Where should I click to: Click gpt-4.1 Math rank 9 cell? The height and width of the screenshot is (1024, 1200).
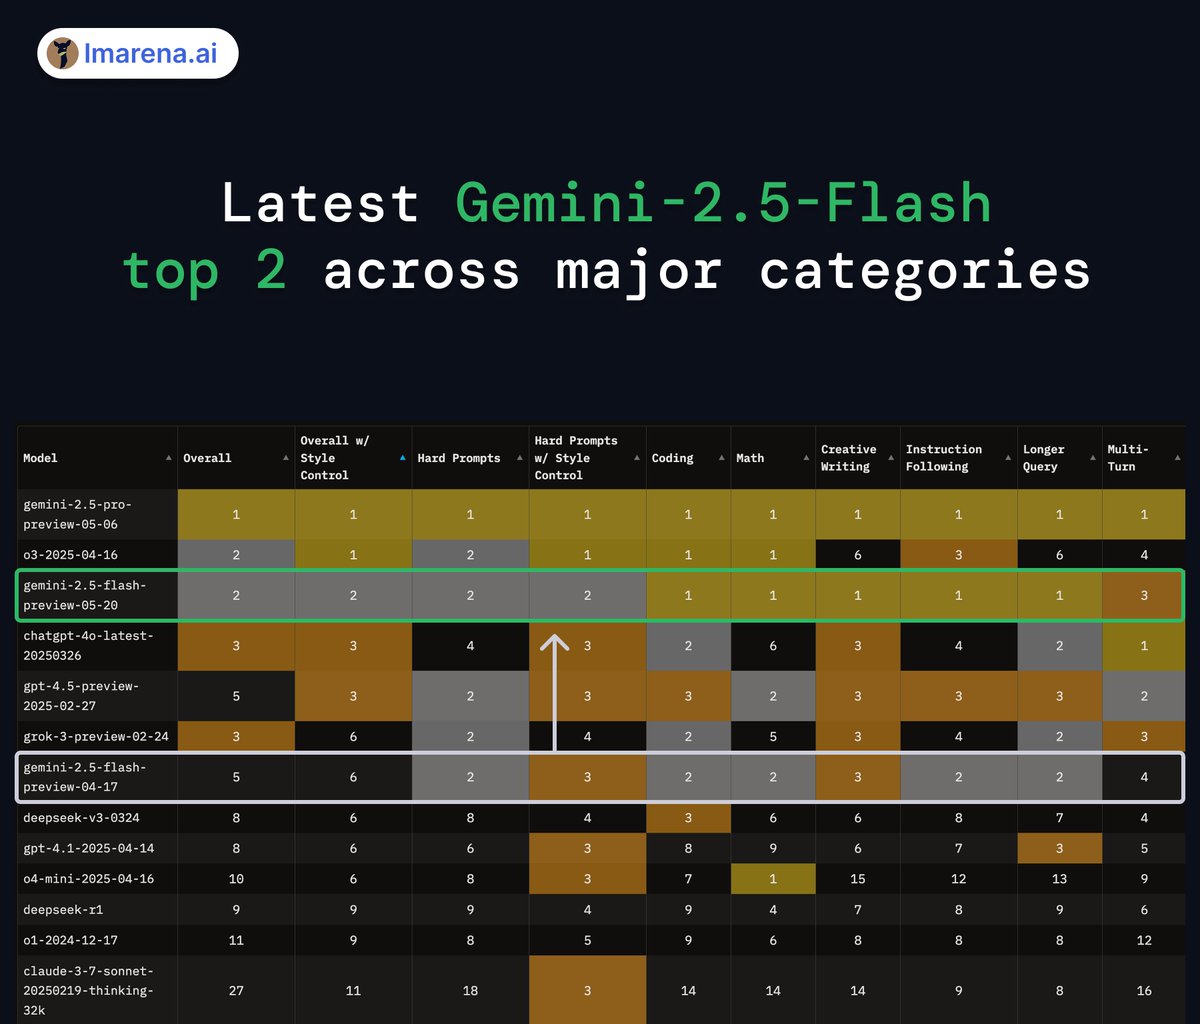pos(773,848)
